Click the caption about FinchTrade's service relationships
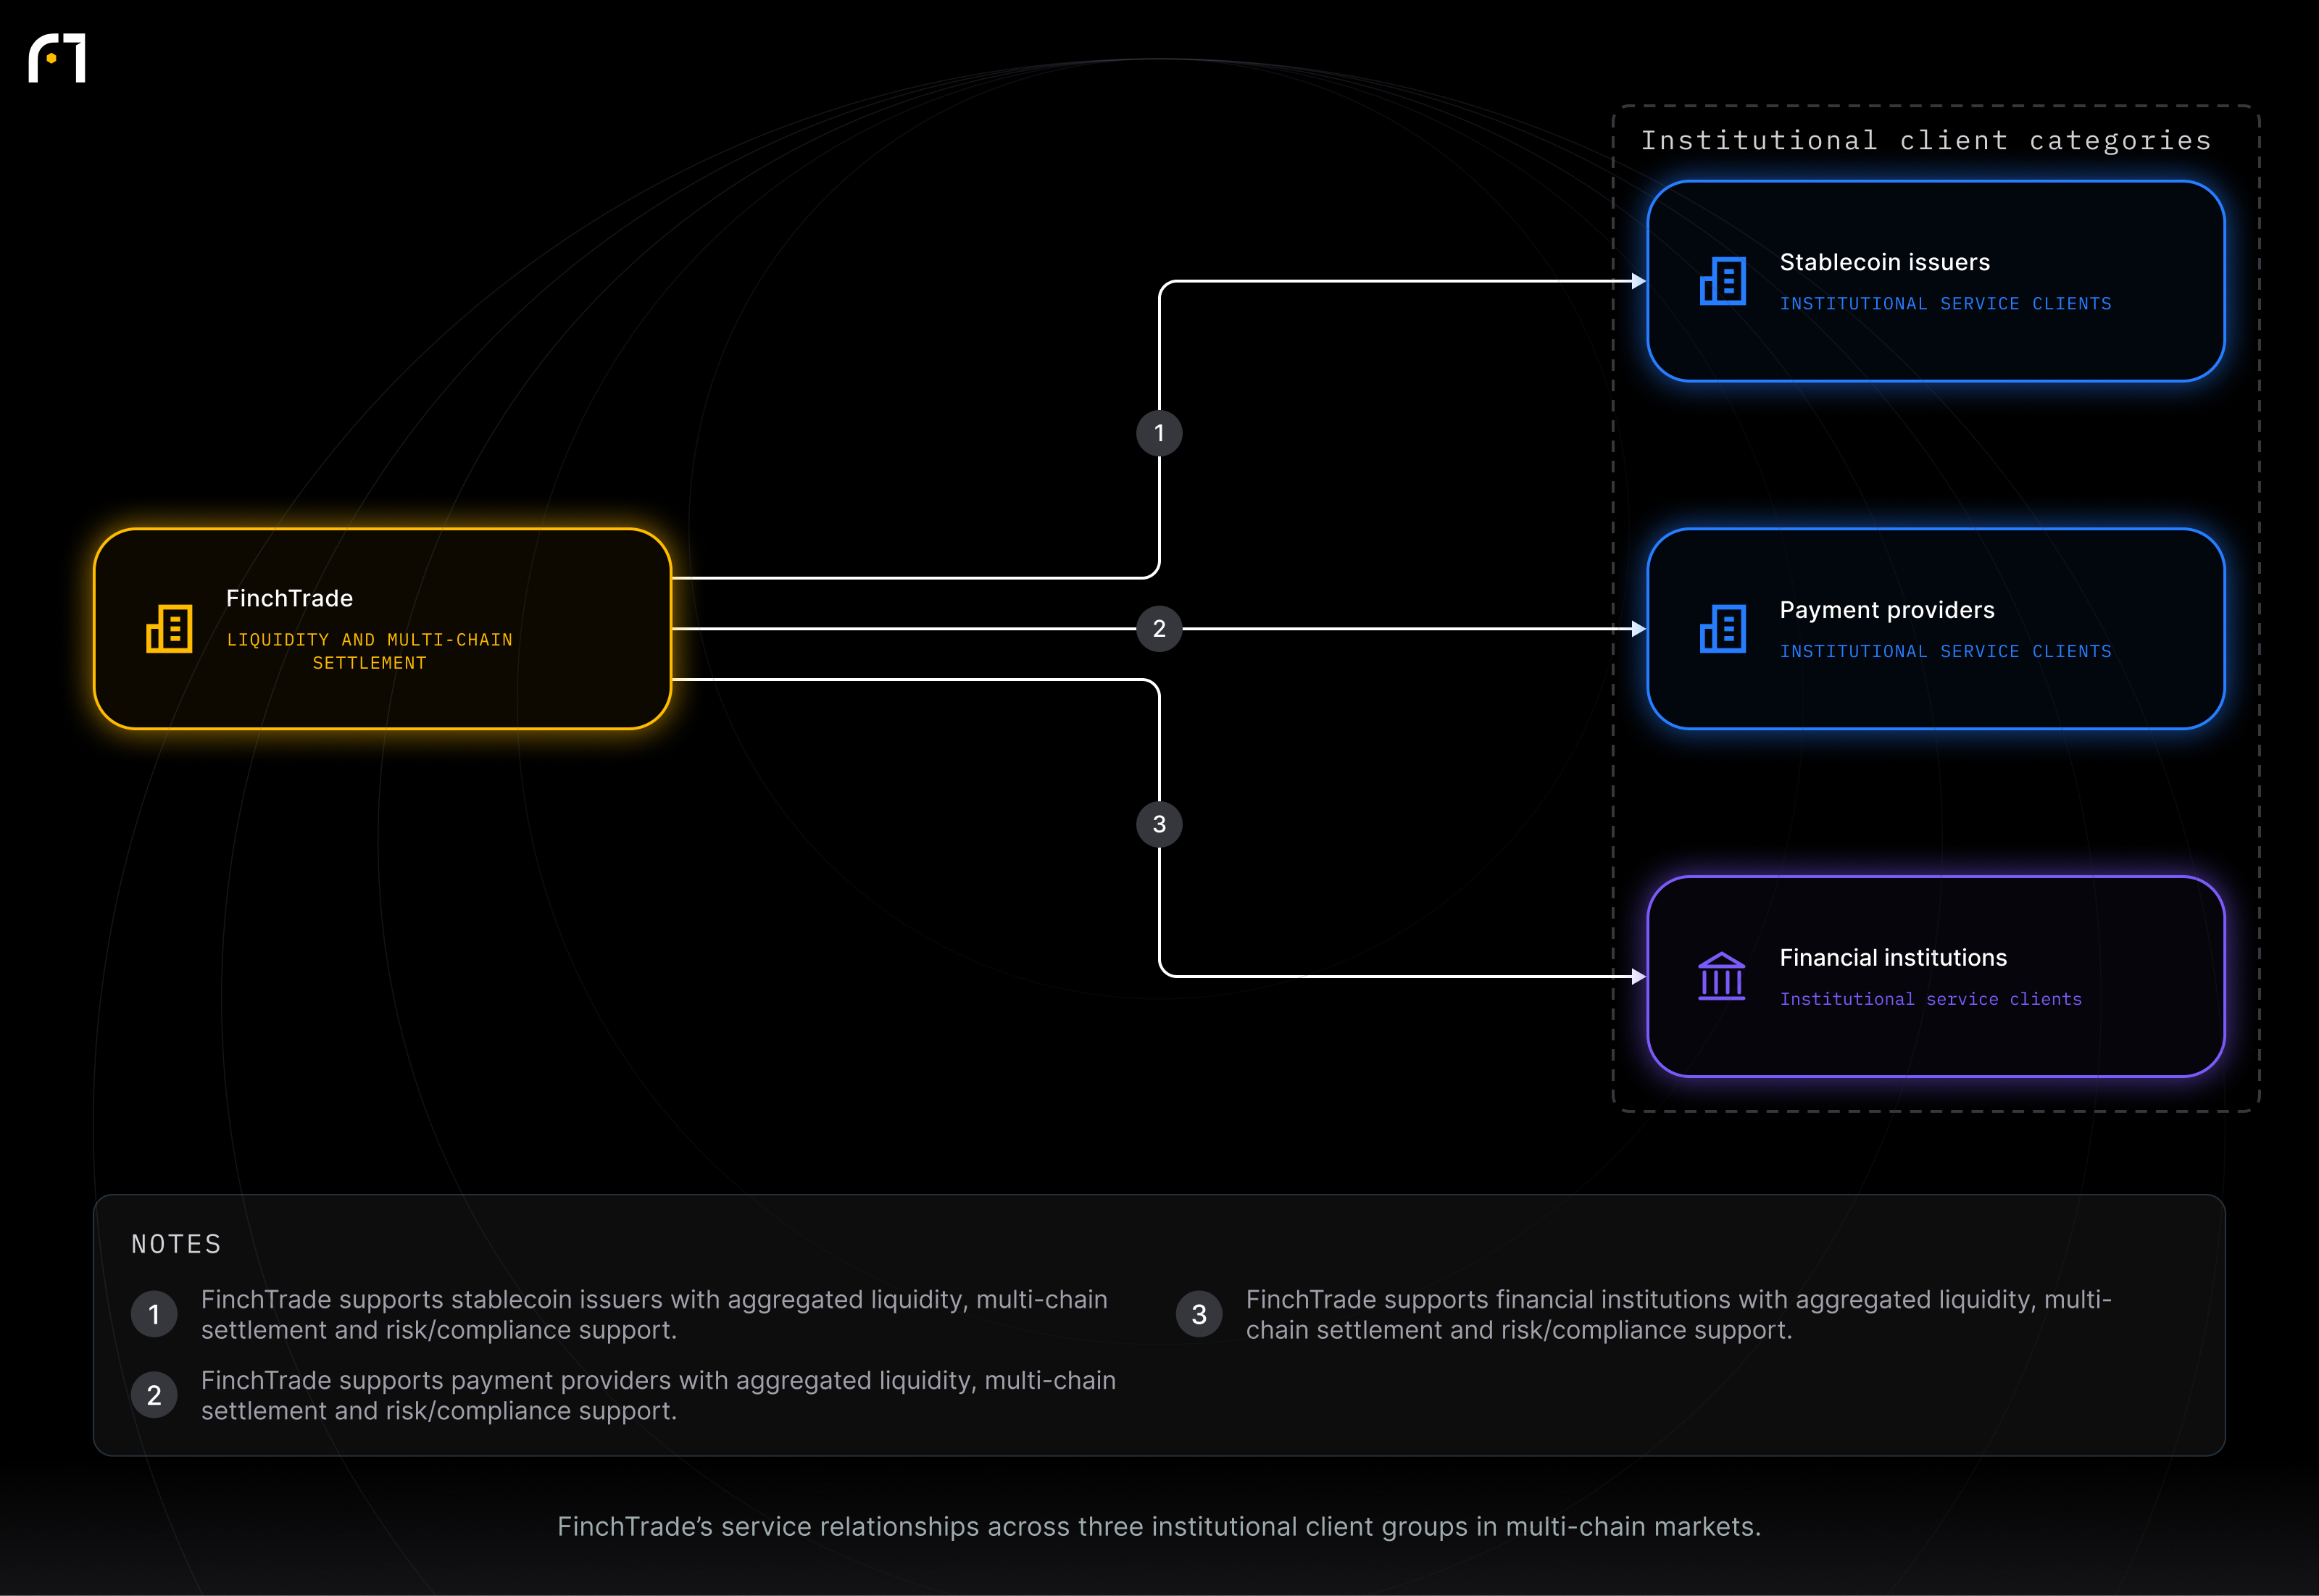 (x=1159, y=1526)
